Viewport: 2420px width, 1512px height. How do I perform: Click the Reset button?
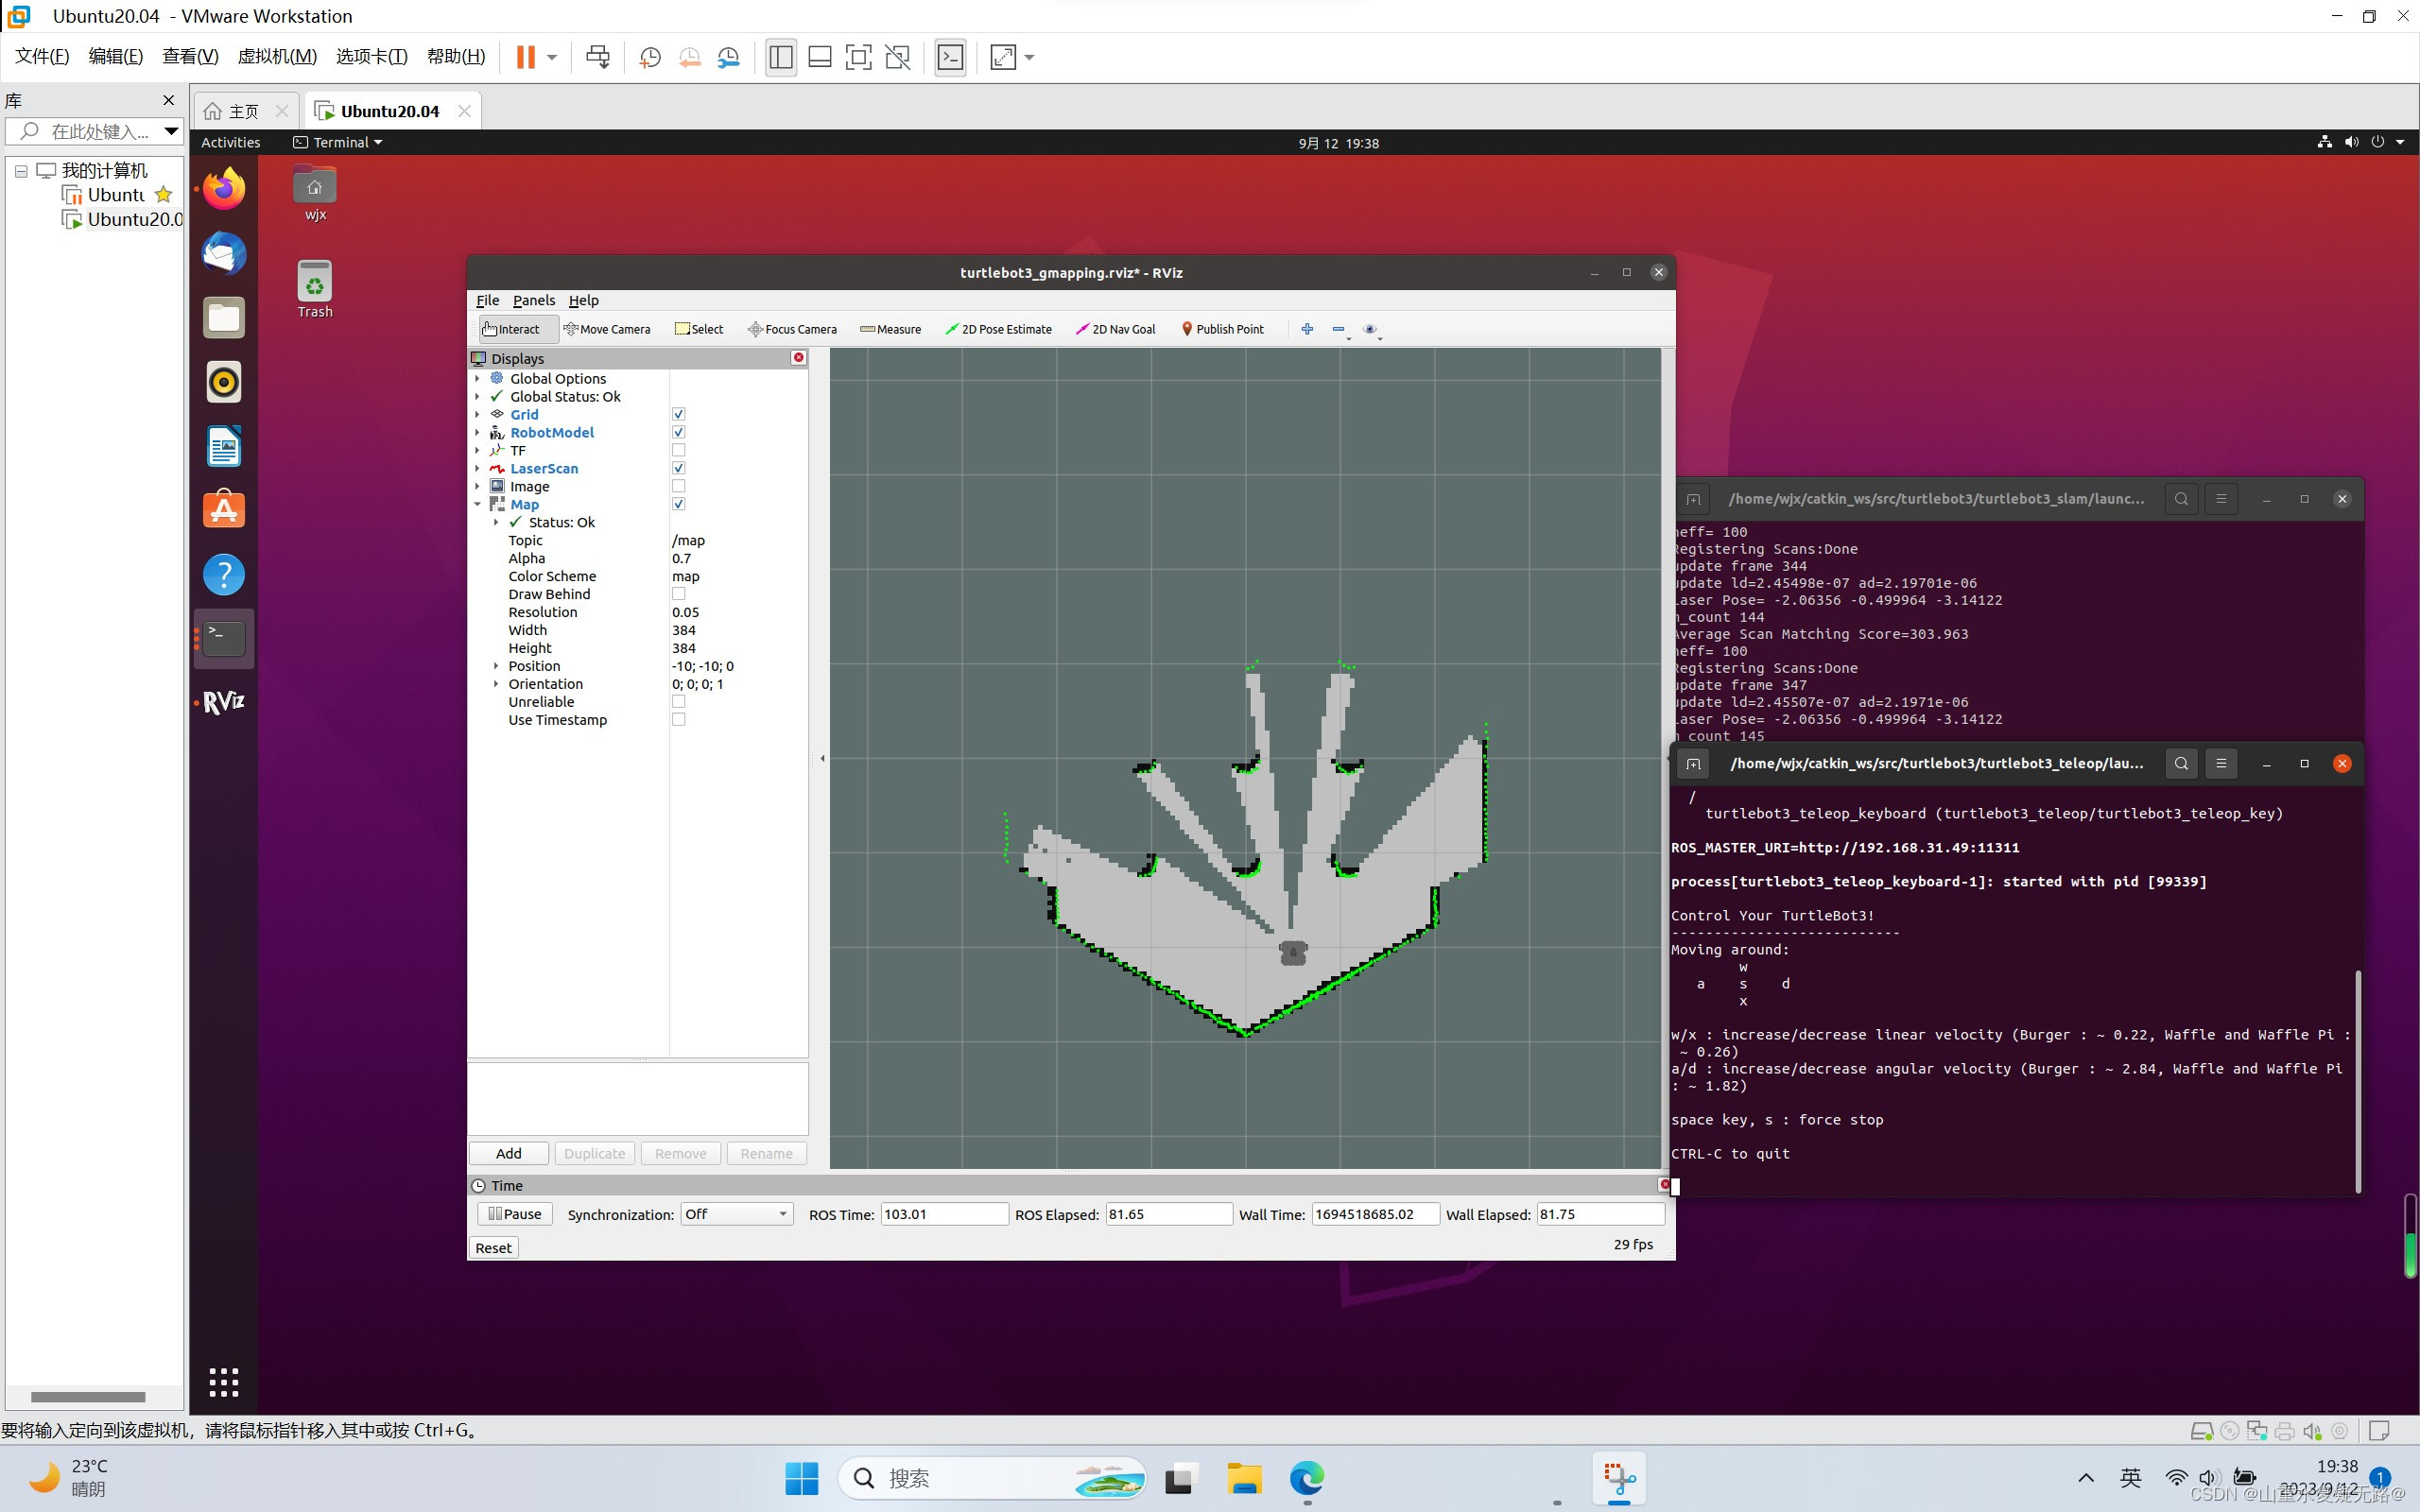493,1248
